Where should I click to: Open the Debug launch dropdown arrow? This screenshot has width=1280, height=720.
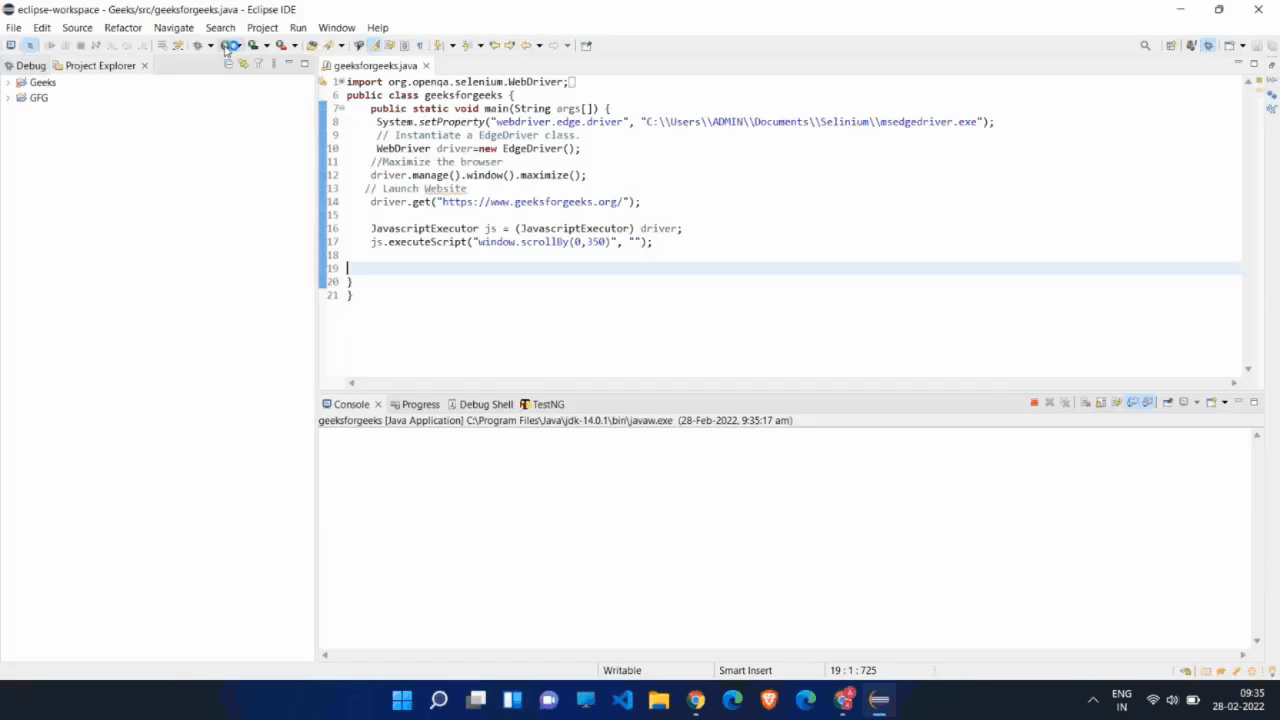(211, 45)
